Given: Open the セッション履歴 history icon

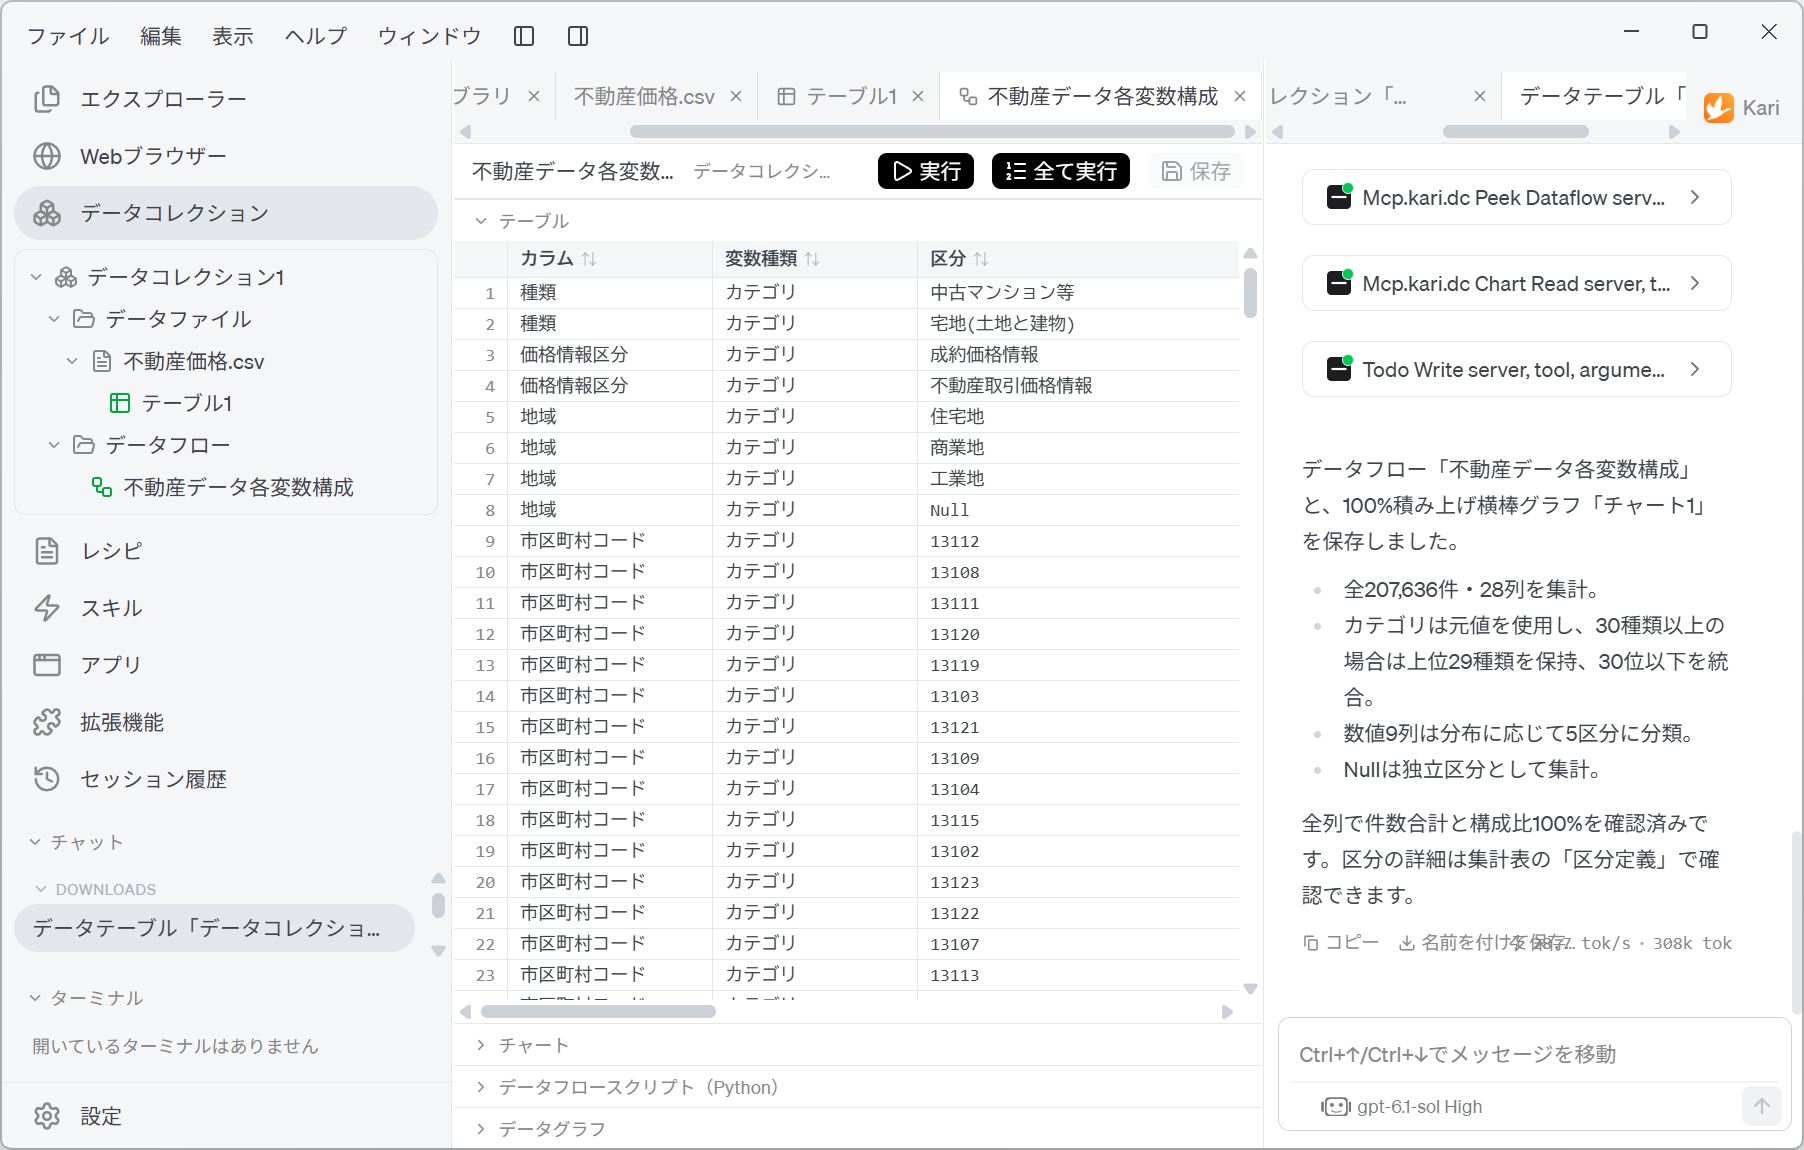Looking at the screenshot, I should pyautogui.click(x=47, y=779).
